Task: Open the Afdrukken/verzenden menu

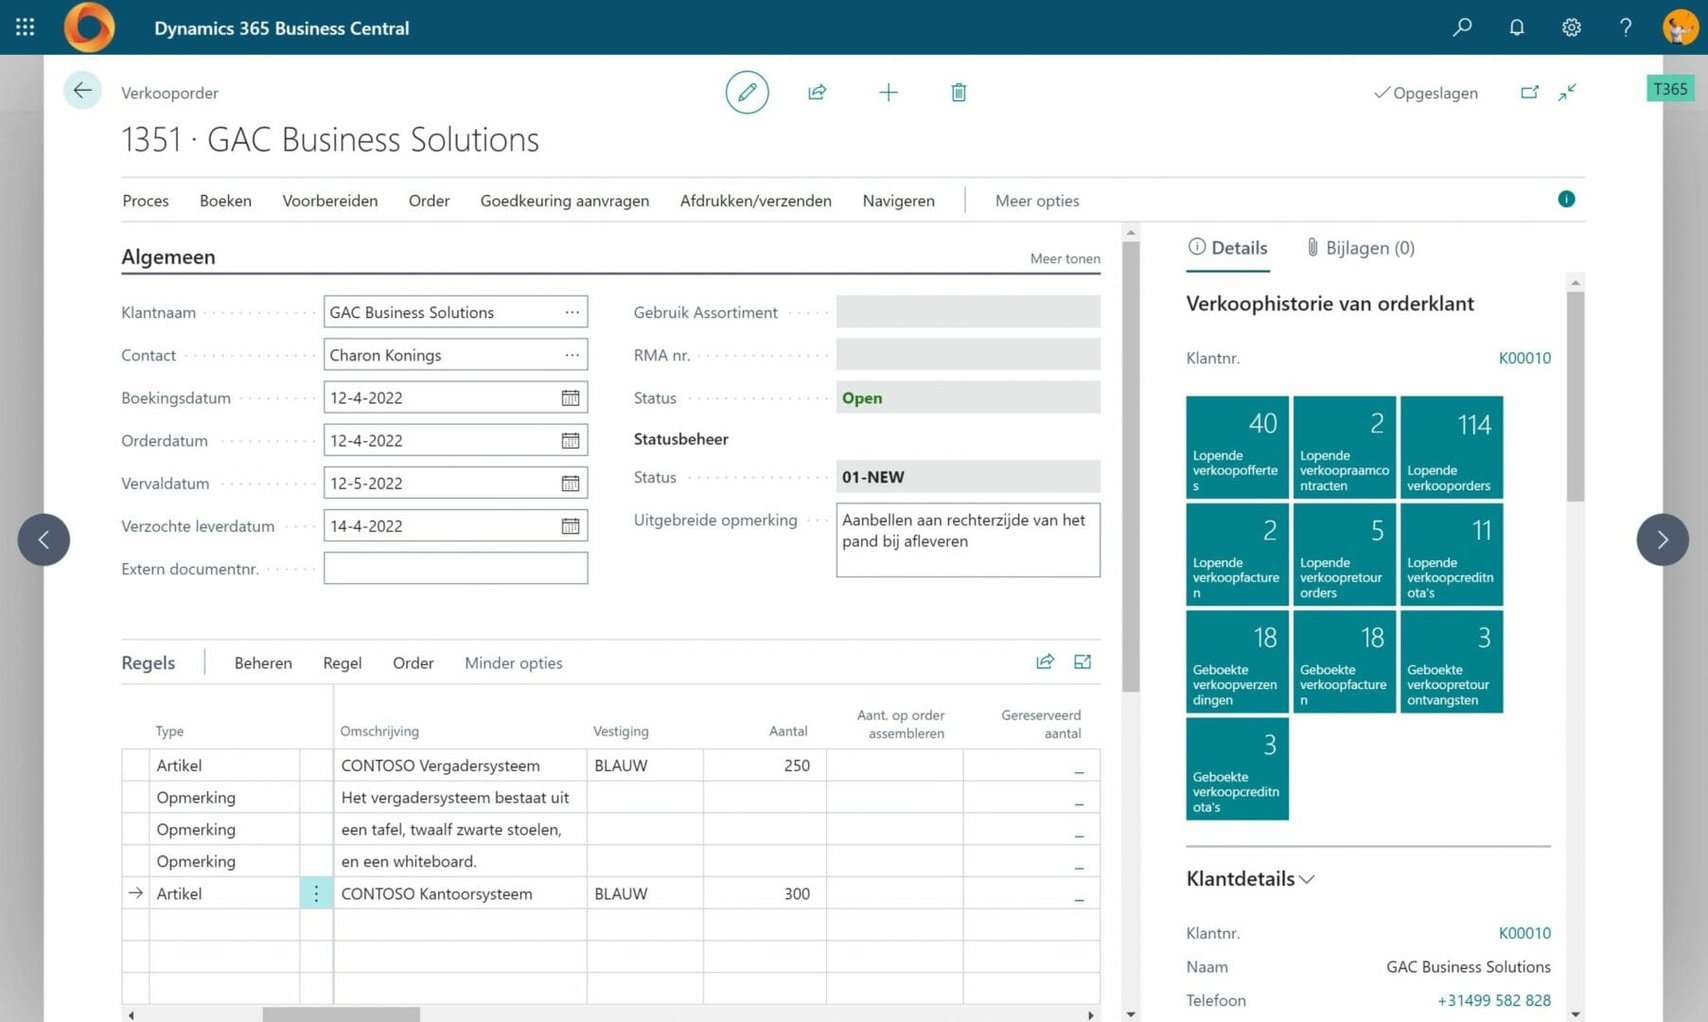Action: point(755,200)
